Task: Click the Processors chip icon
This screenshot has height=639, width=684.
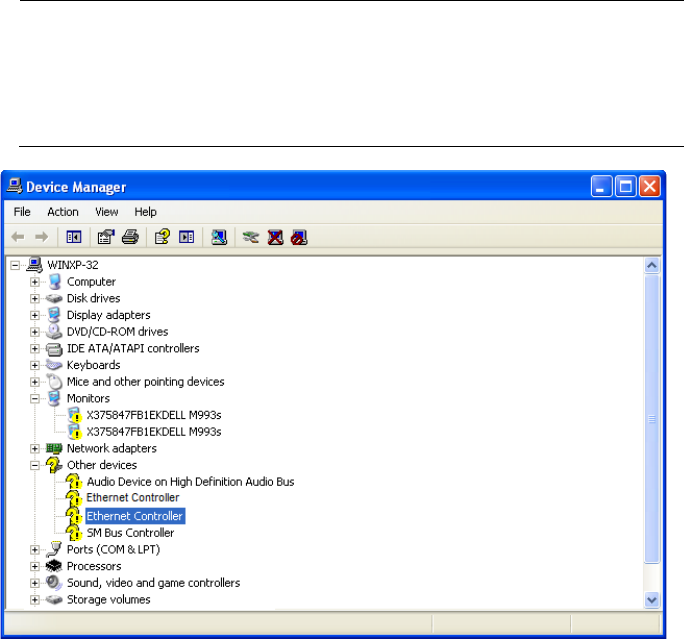Action: (x=54, y=566)
